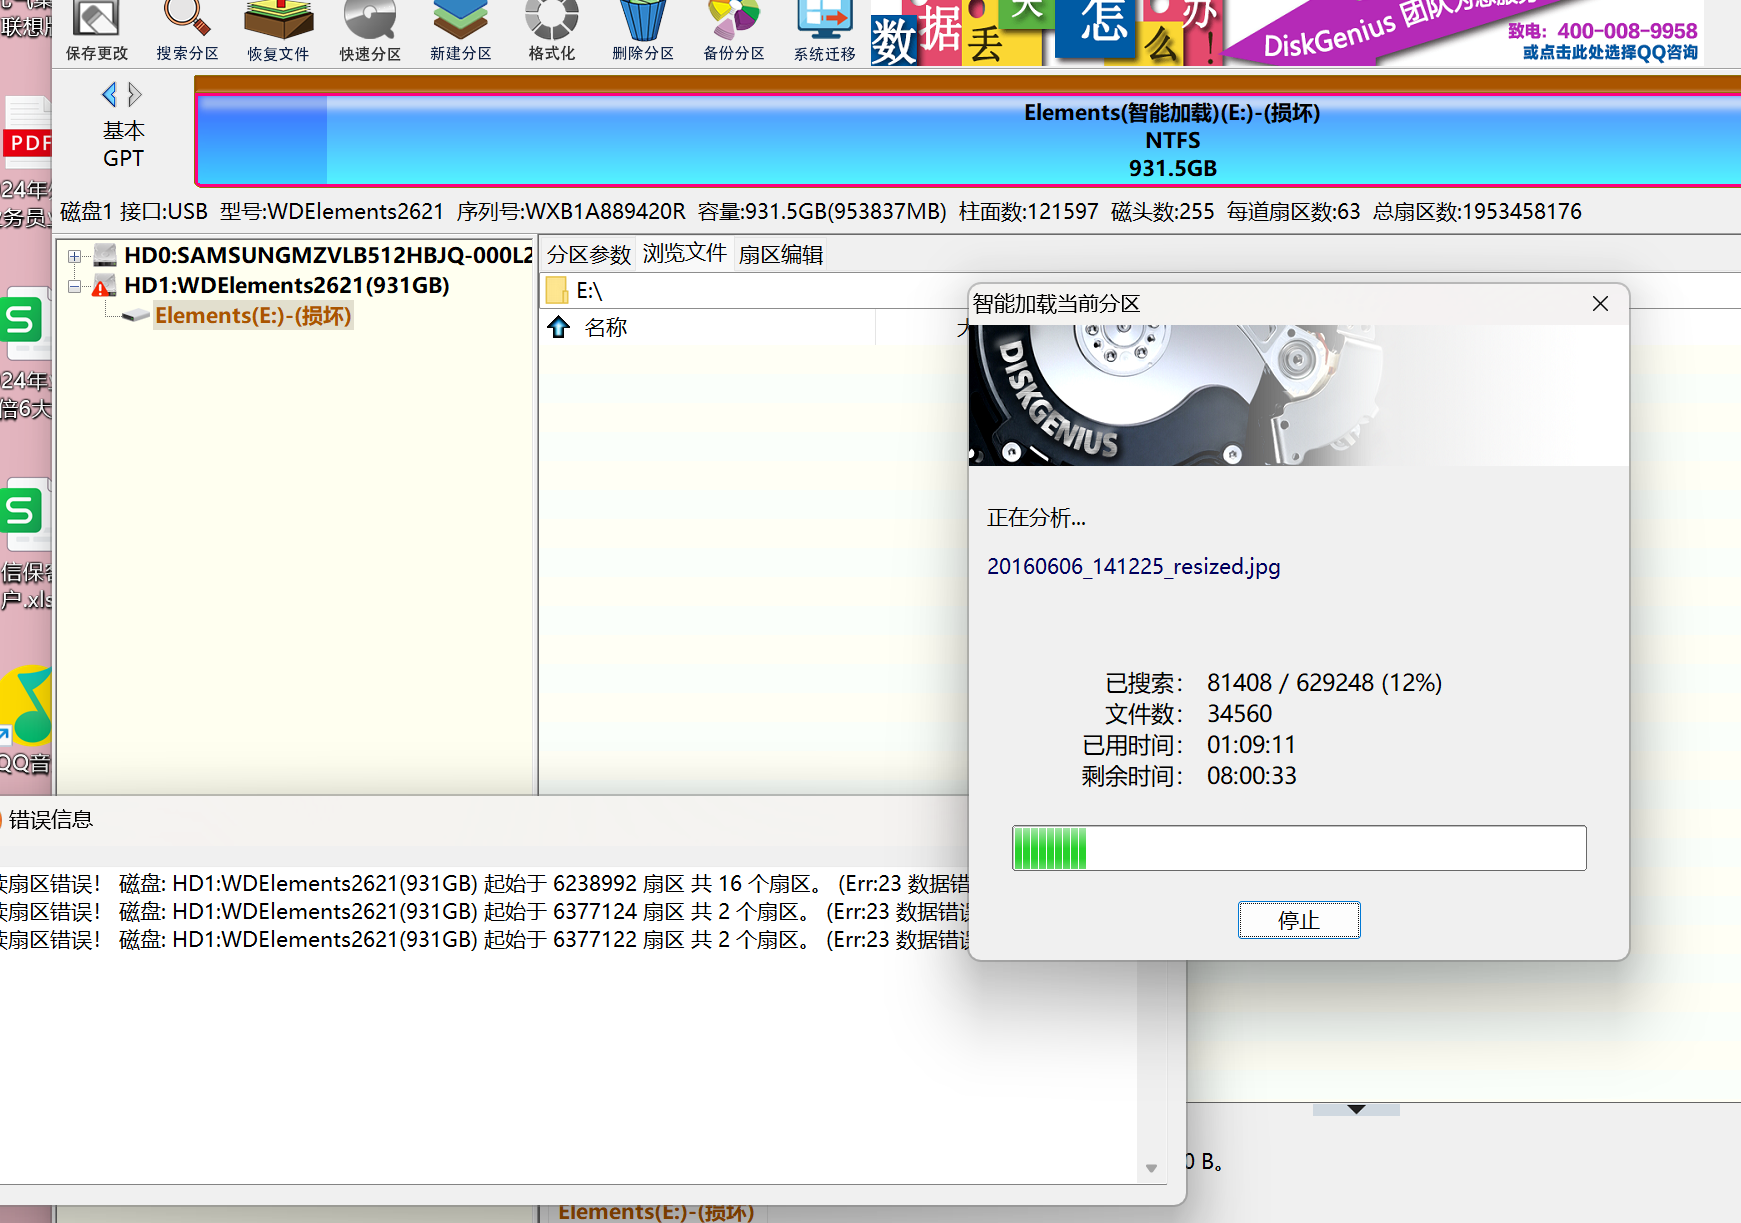Screen dimensions: 1741x1223
Task: Click error log scrollbar down arrow
Action: [1151, 1168]
